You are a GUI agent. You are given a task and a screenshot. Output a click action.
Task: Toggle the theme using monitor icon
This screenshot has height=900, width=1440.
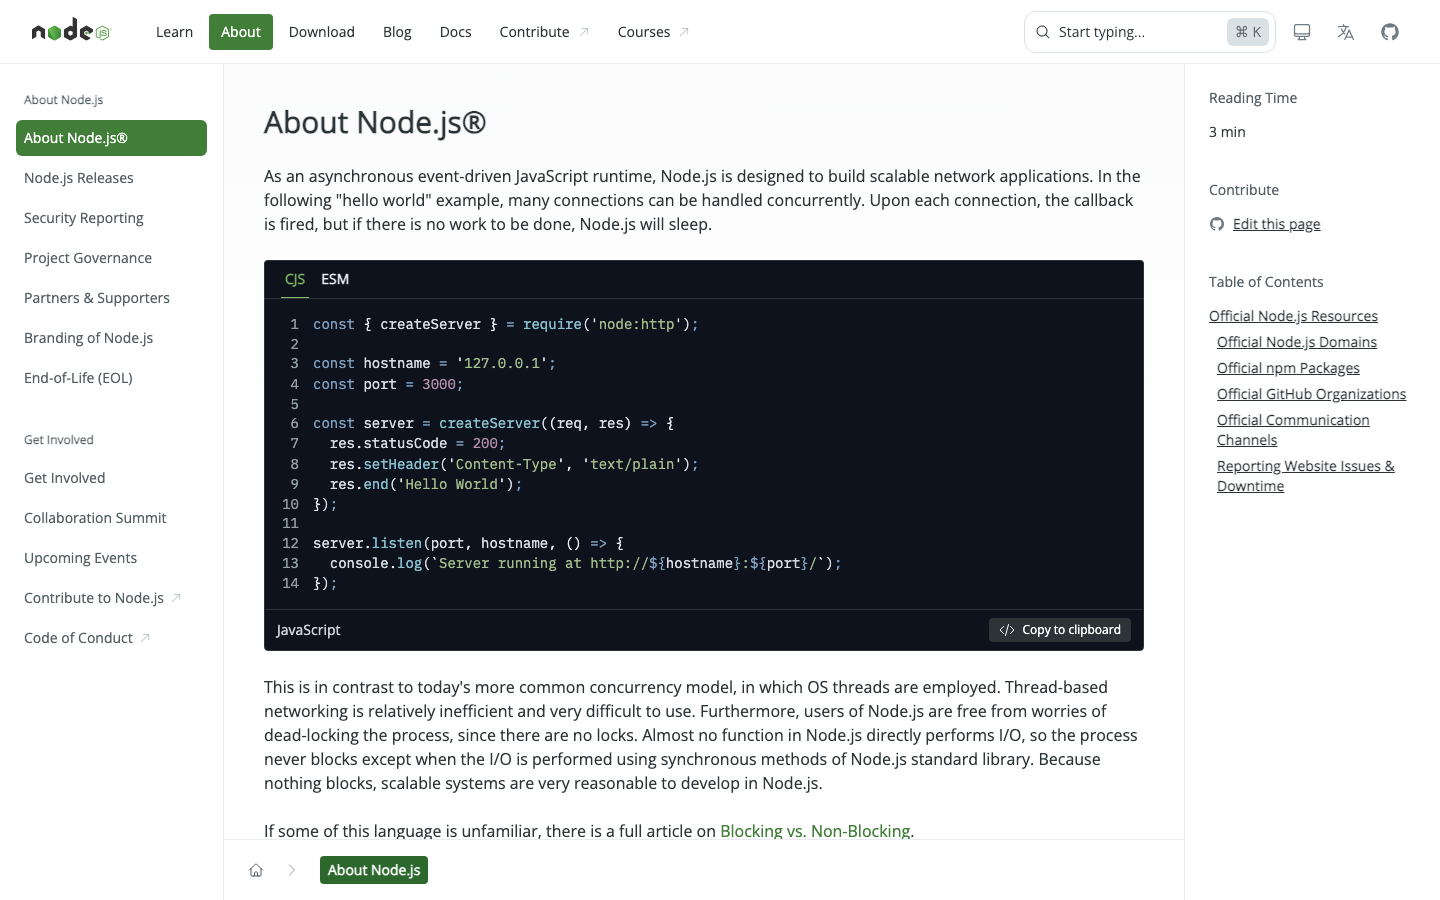(x=1302, y=32)
